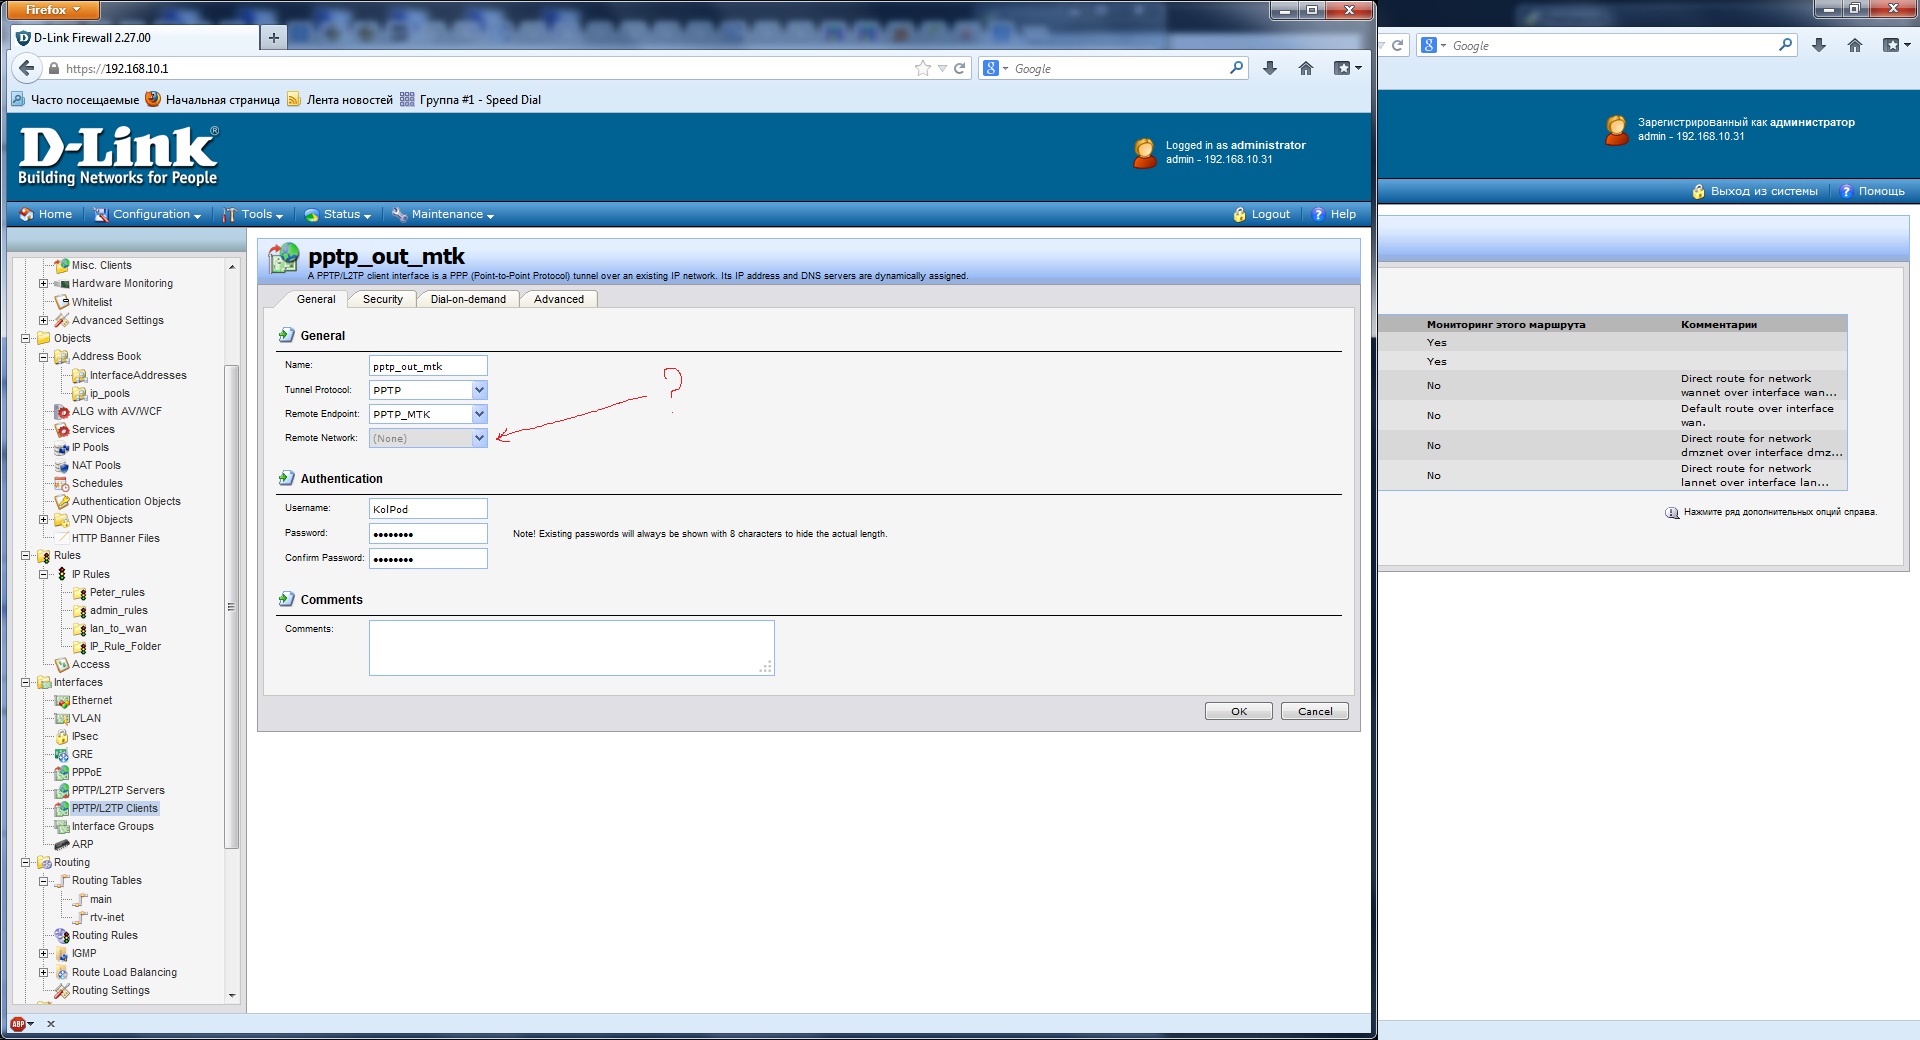Viewport: 1920px width, 1040px height.
Task: Click the pptp_out_mtk interface header icon
Action: [284, 258]
